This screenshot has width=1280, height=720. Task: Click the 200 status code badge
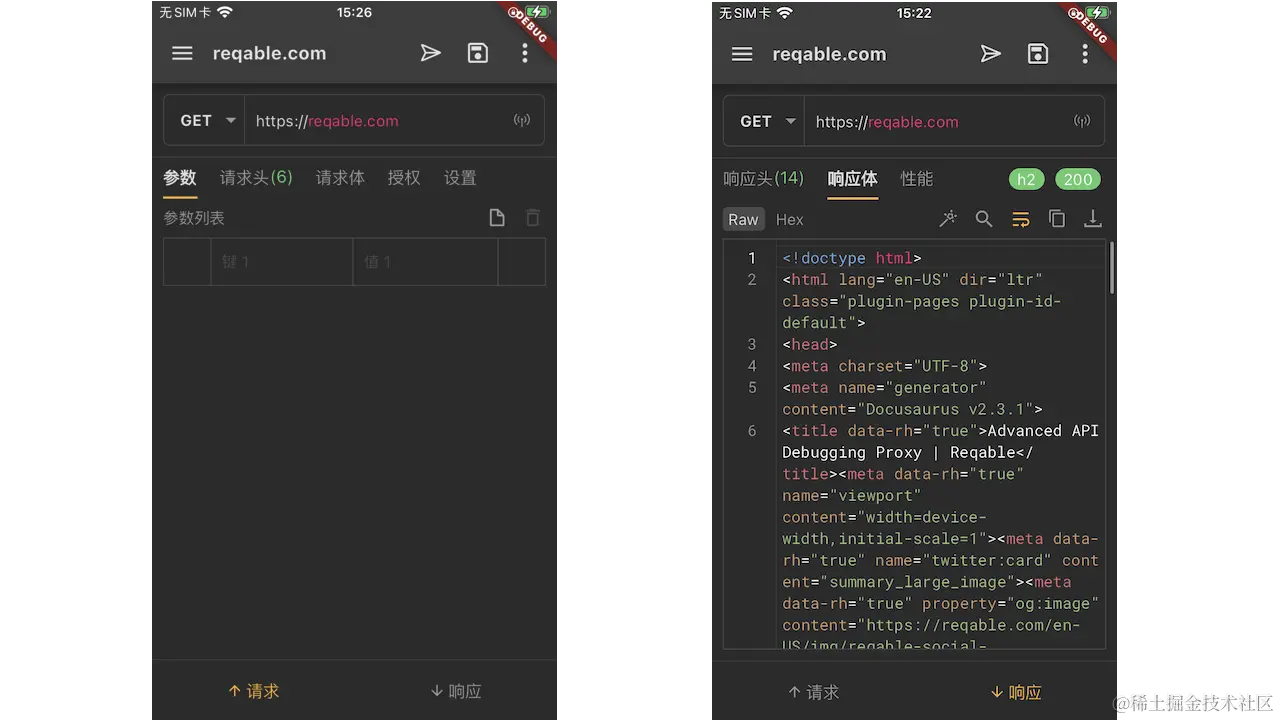[x=1078, y=179]
